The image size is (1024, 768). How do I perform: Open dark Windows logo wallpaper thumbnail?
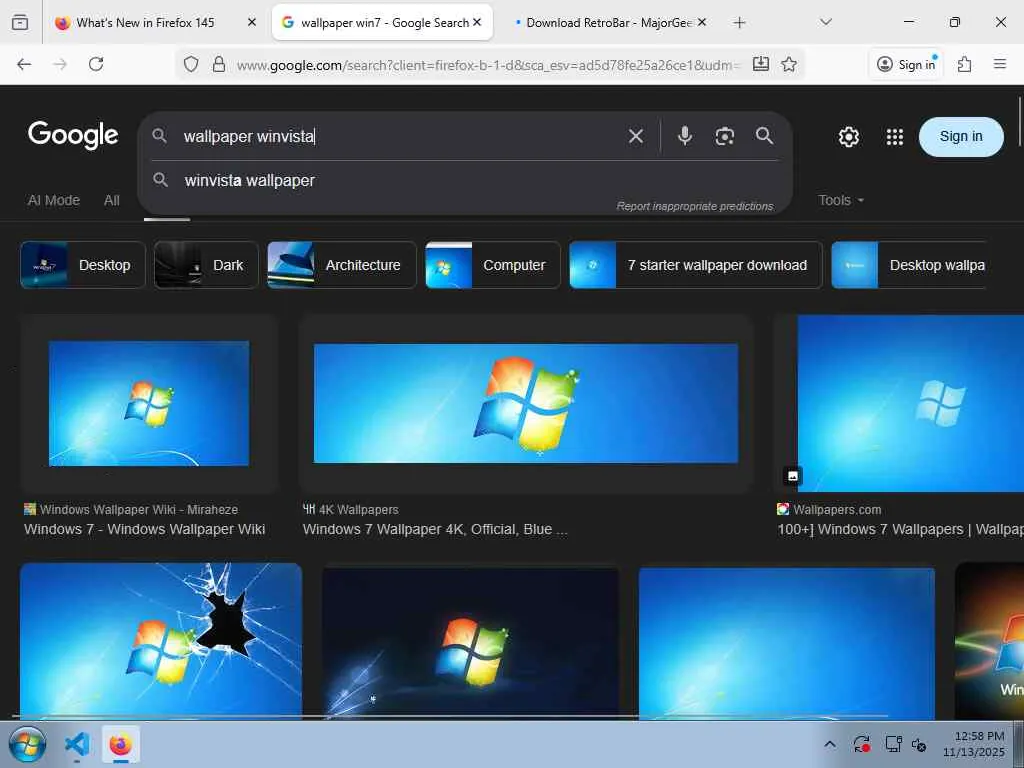pyautogui.click(x=470, y=643)
